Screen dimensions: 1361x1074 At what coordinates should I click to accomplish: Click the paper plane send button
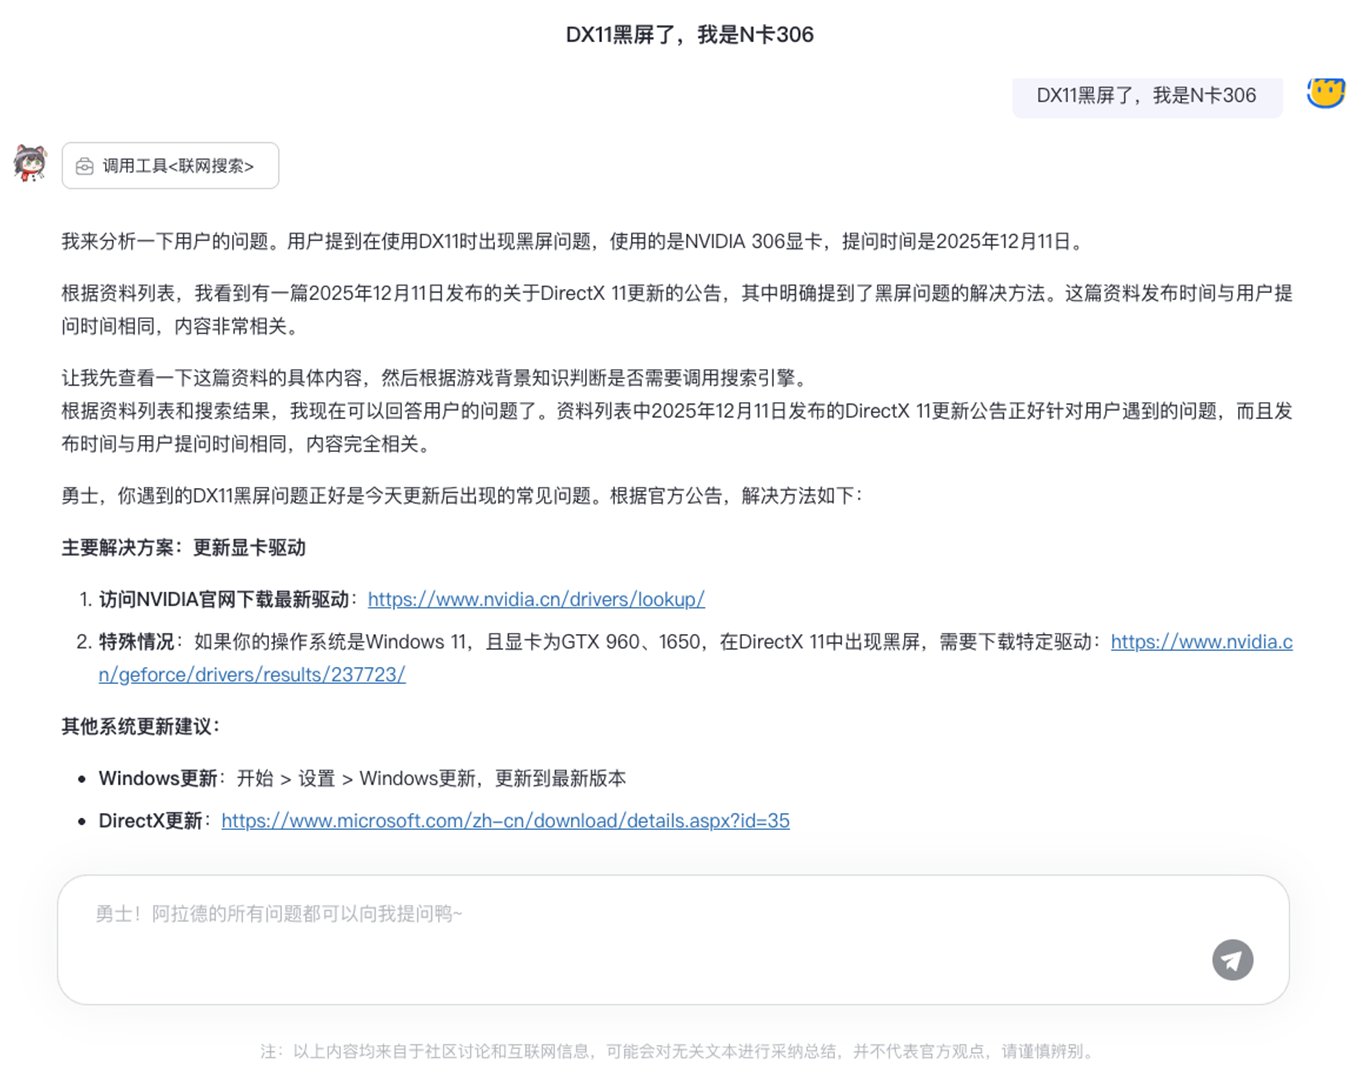(x=1232, y=960)
